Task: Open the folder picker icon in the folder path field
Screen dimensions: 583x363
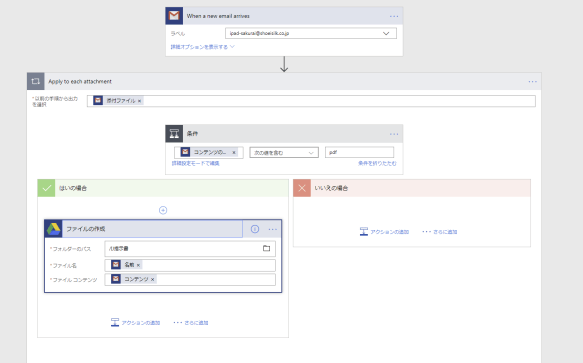Action: click(267, 248)
